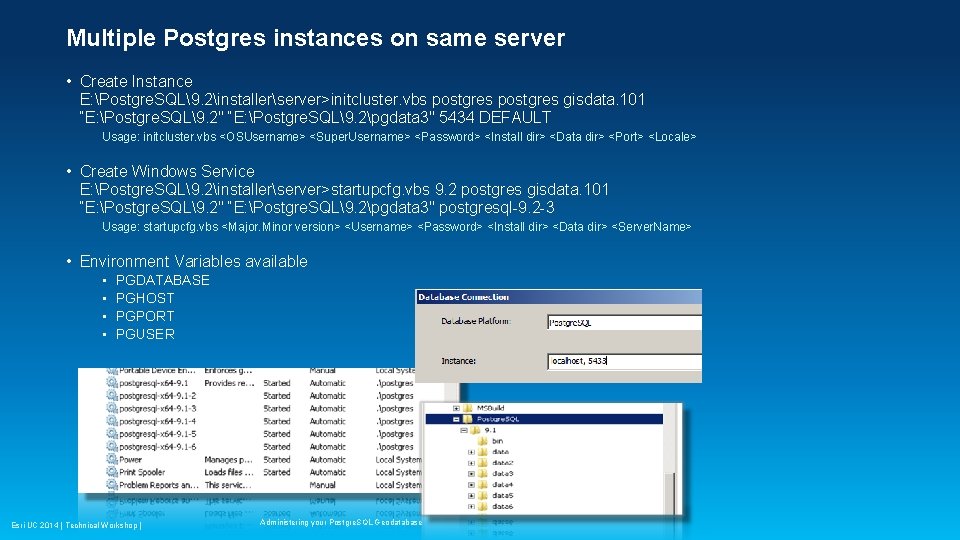This screenshot has height=540, width=960.
Task: Click the Problem Reports service gear icon
Action: click(x=111, y=485)
